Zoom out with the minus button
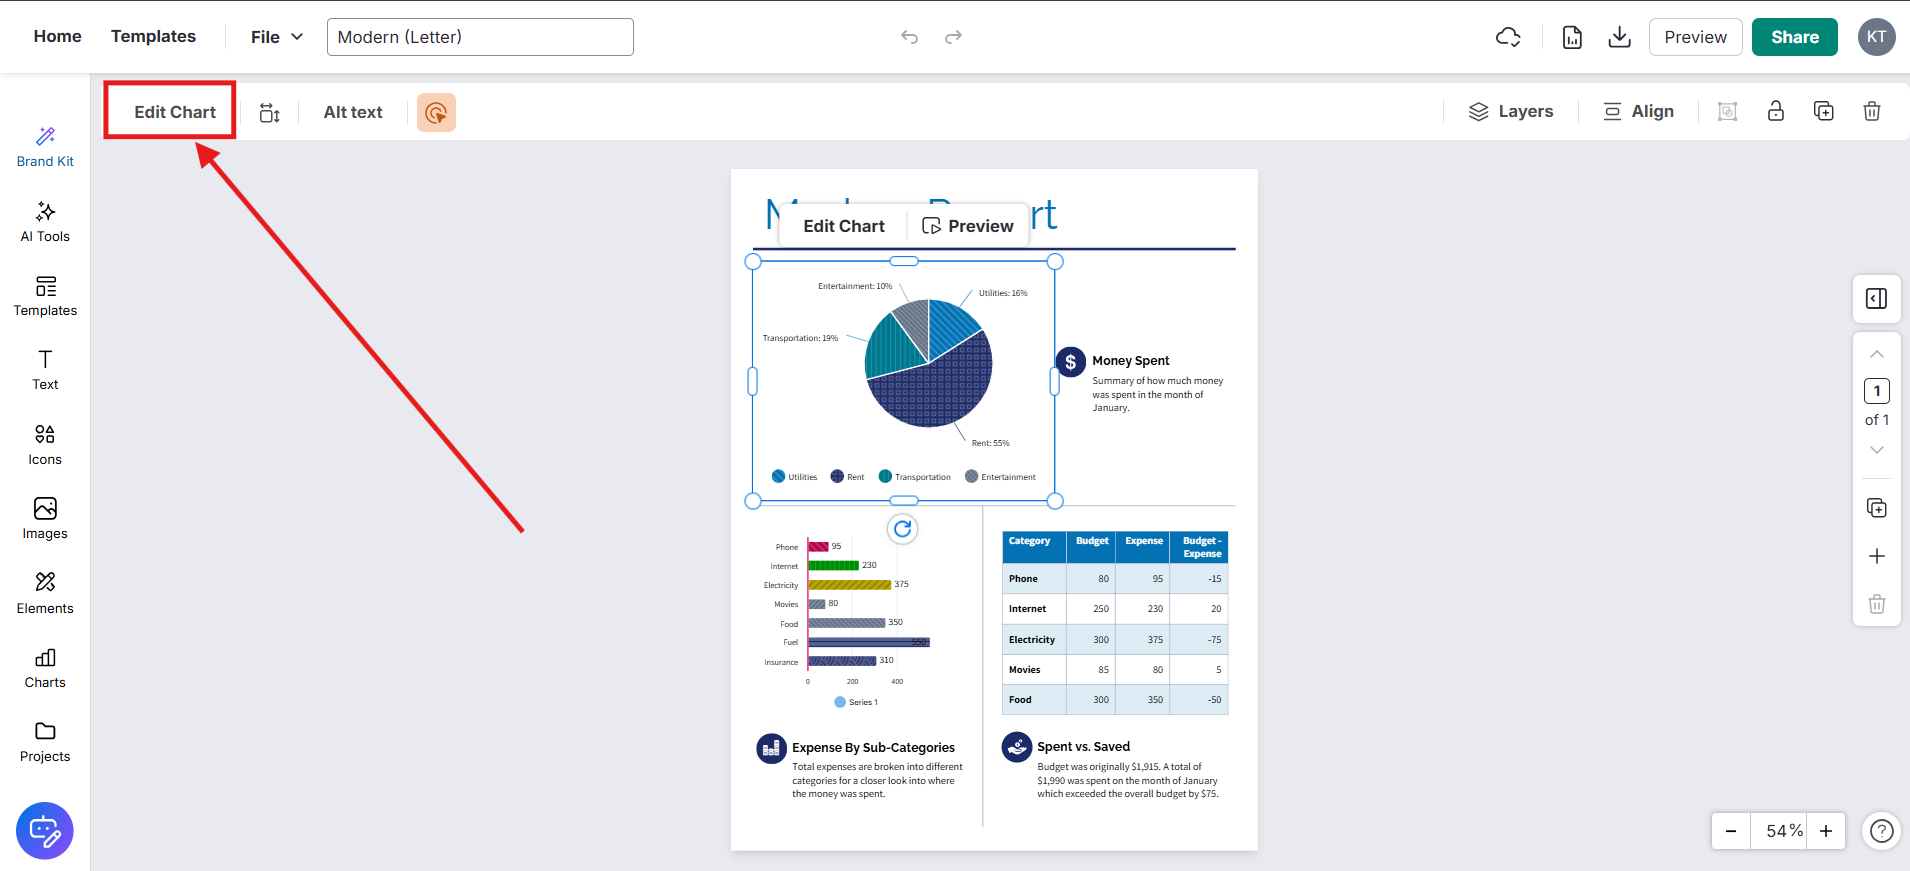 [x=1731, y=831]
